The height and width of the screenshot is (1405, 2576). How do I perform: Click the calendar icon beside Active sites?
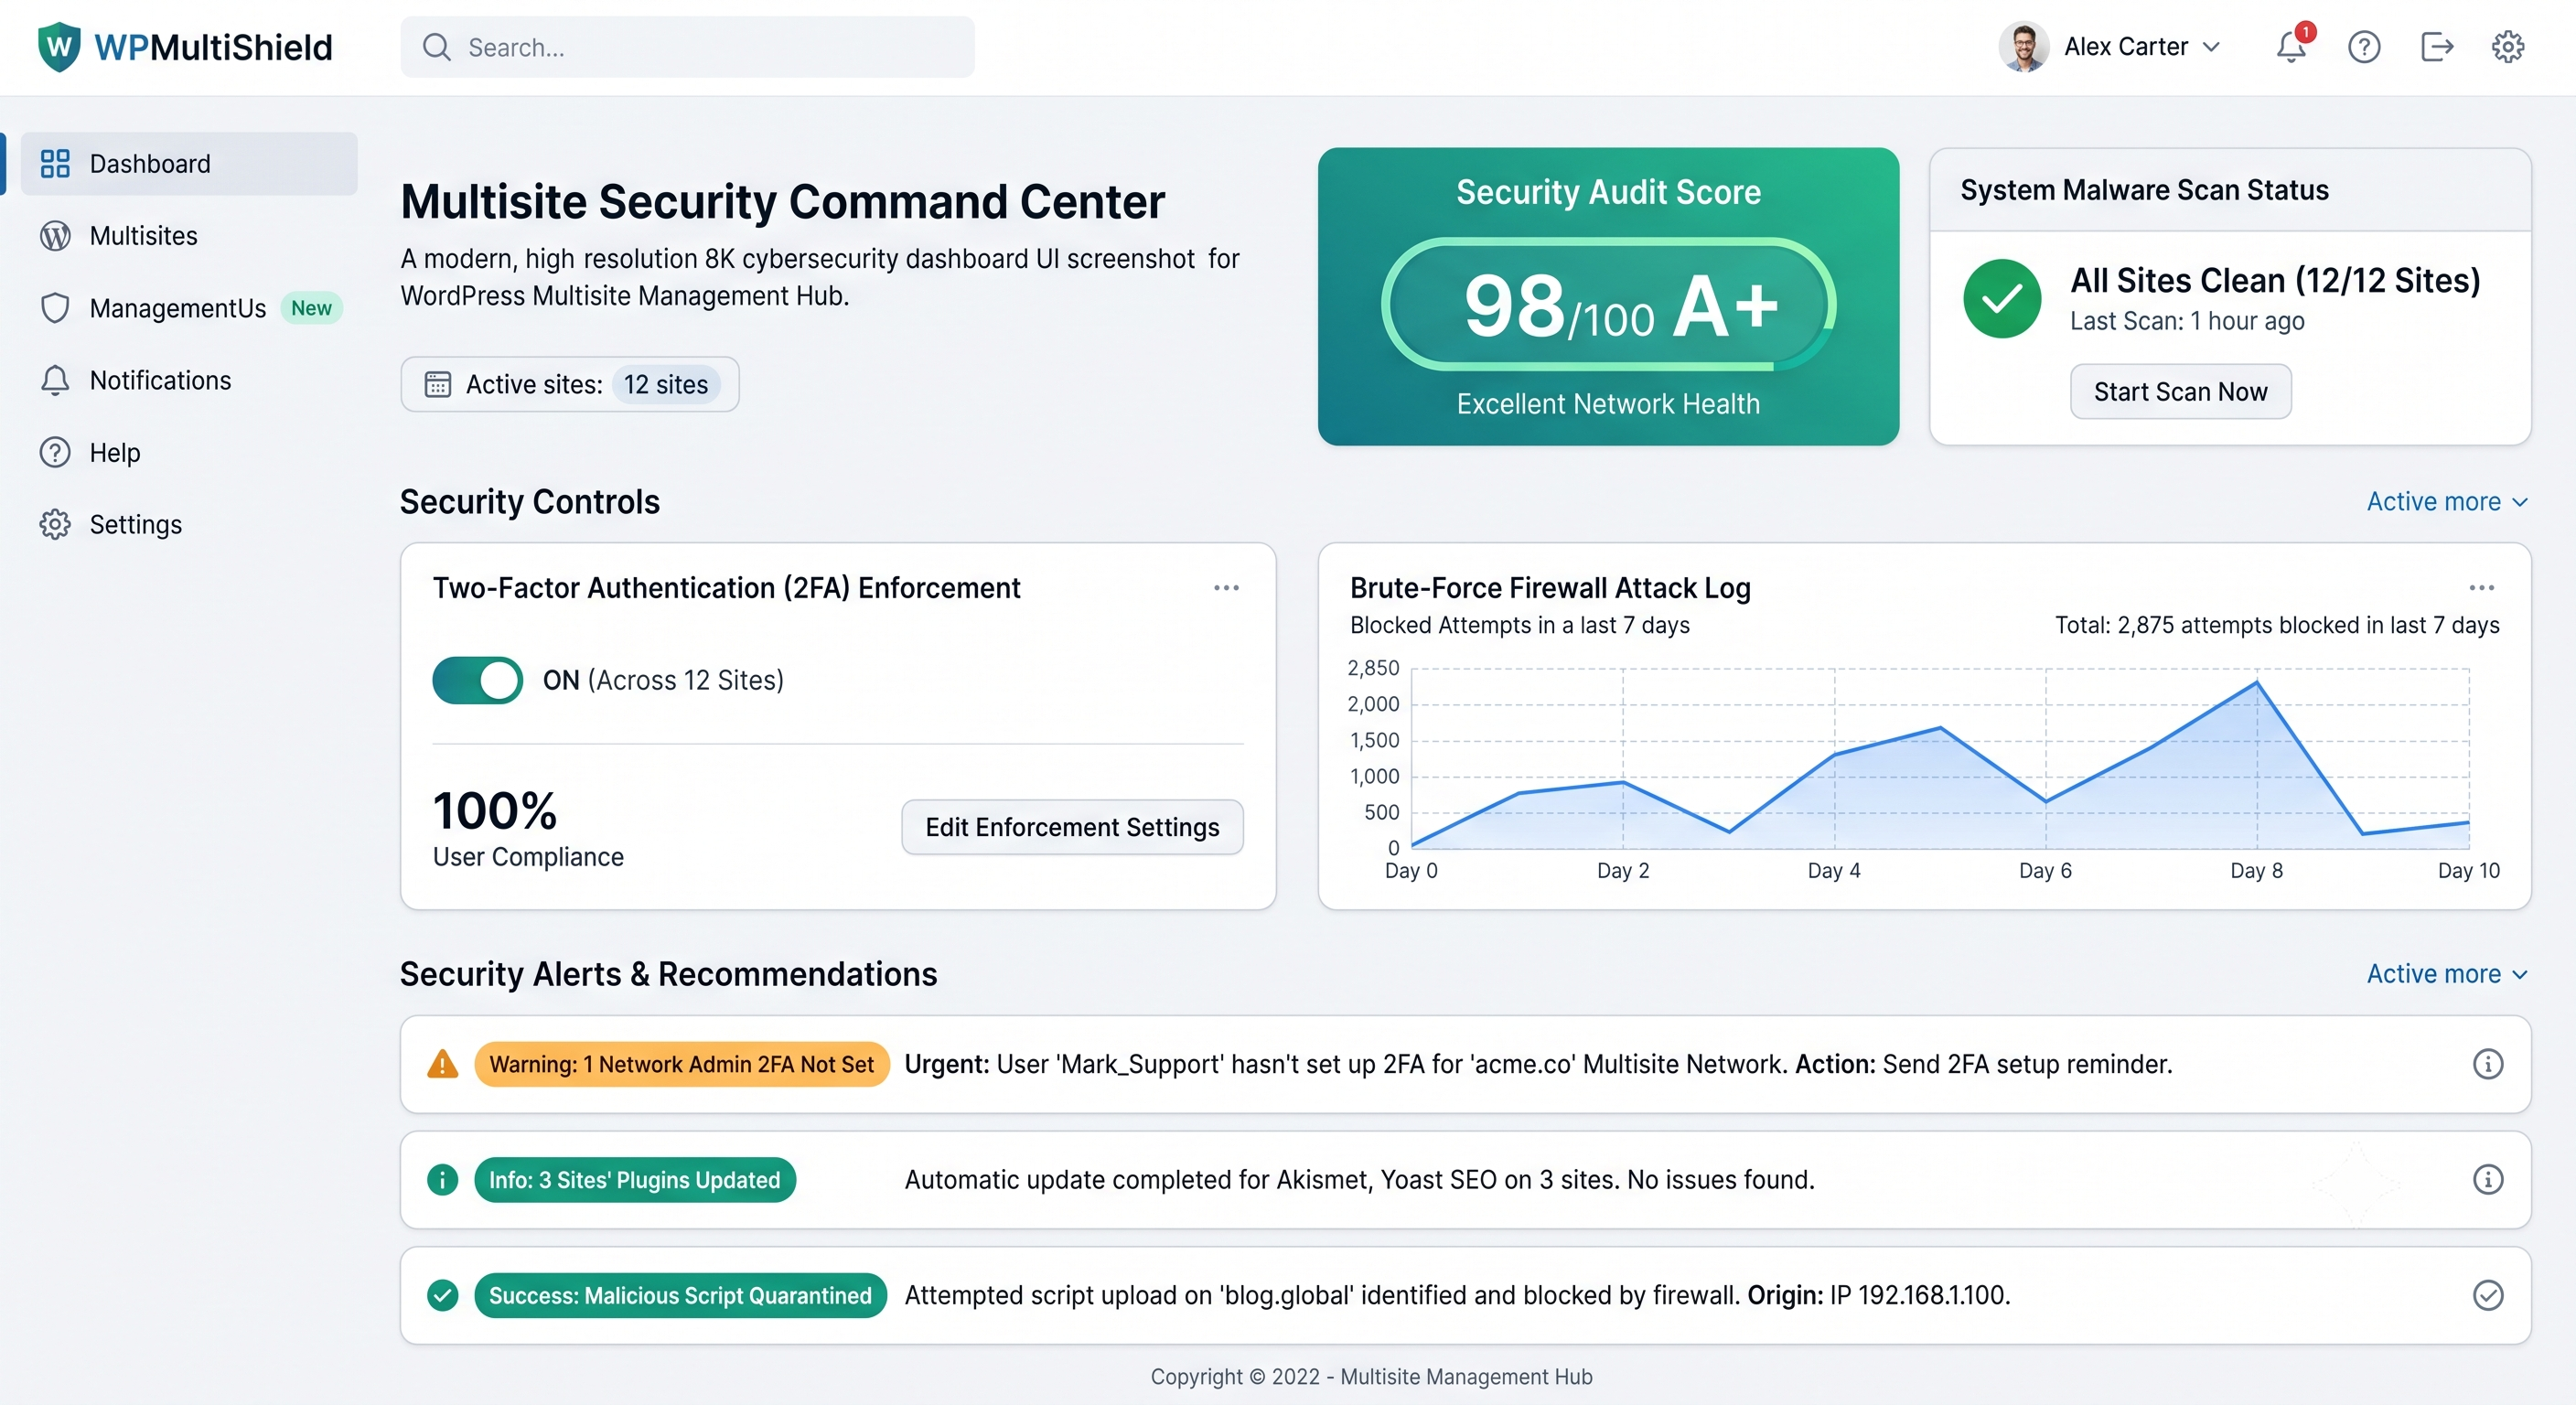click(x=437, y=384)
